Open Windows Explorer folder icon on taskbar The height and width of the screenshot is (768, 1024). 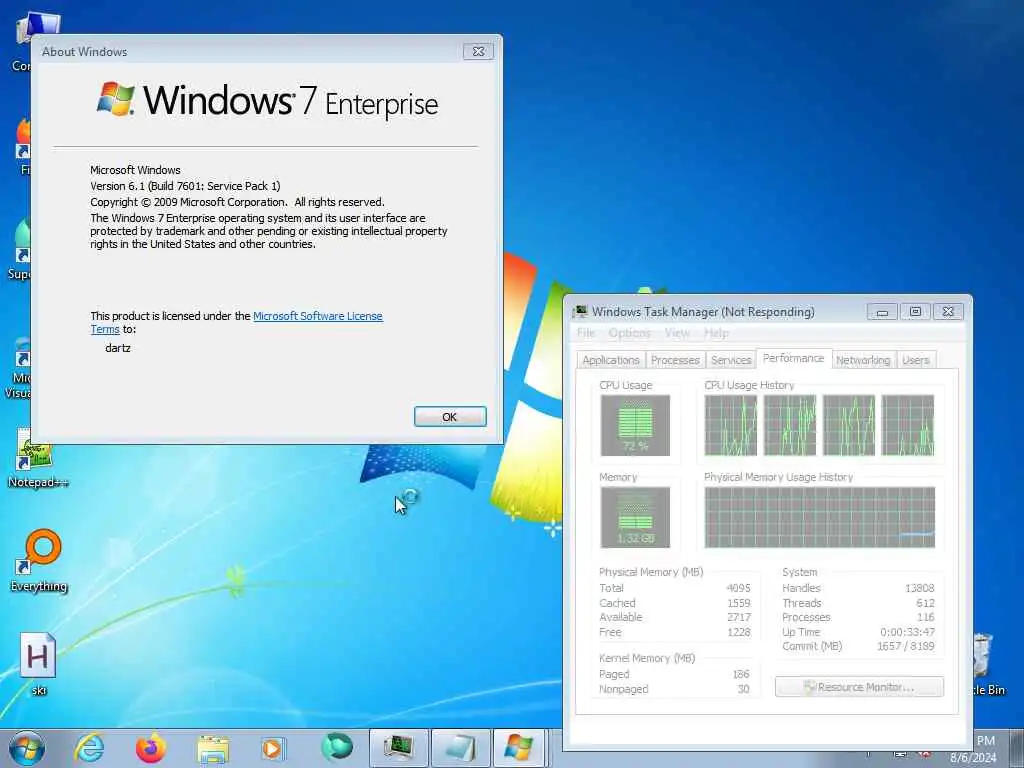point(212,749)
